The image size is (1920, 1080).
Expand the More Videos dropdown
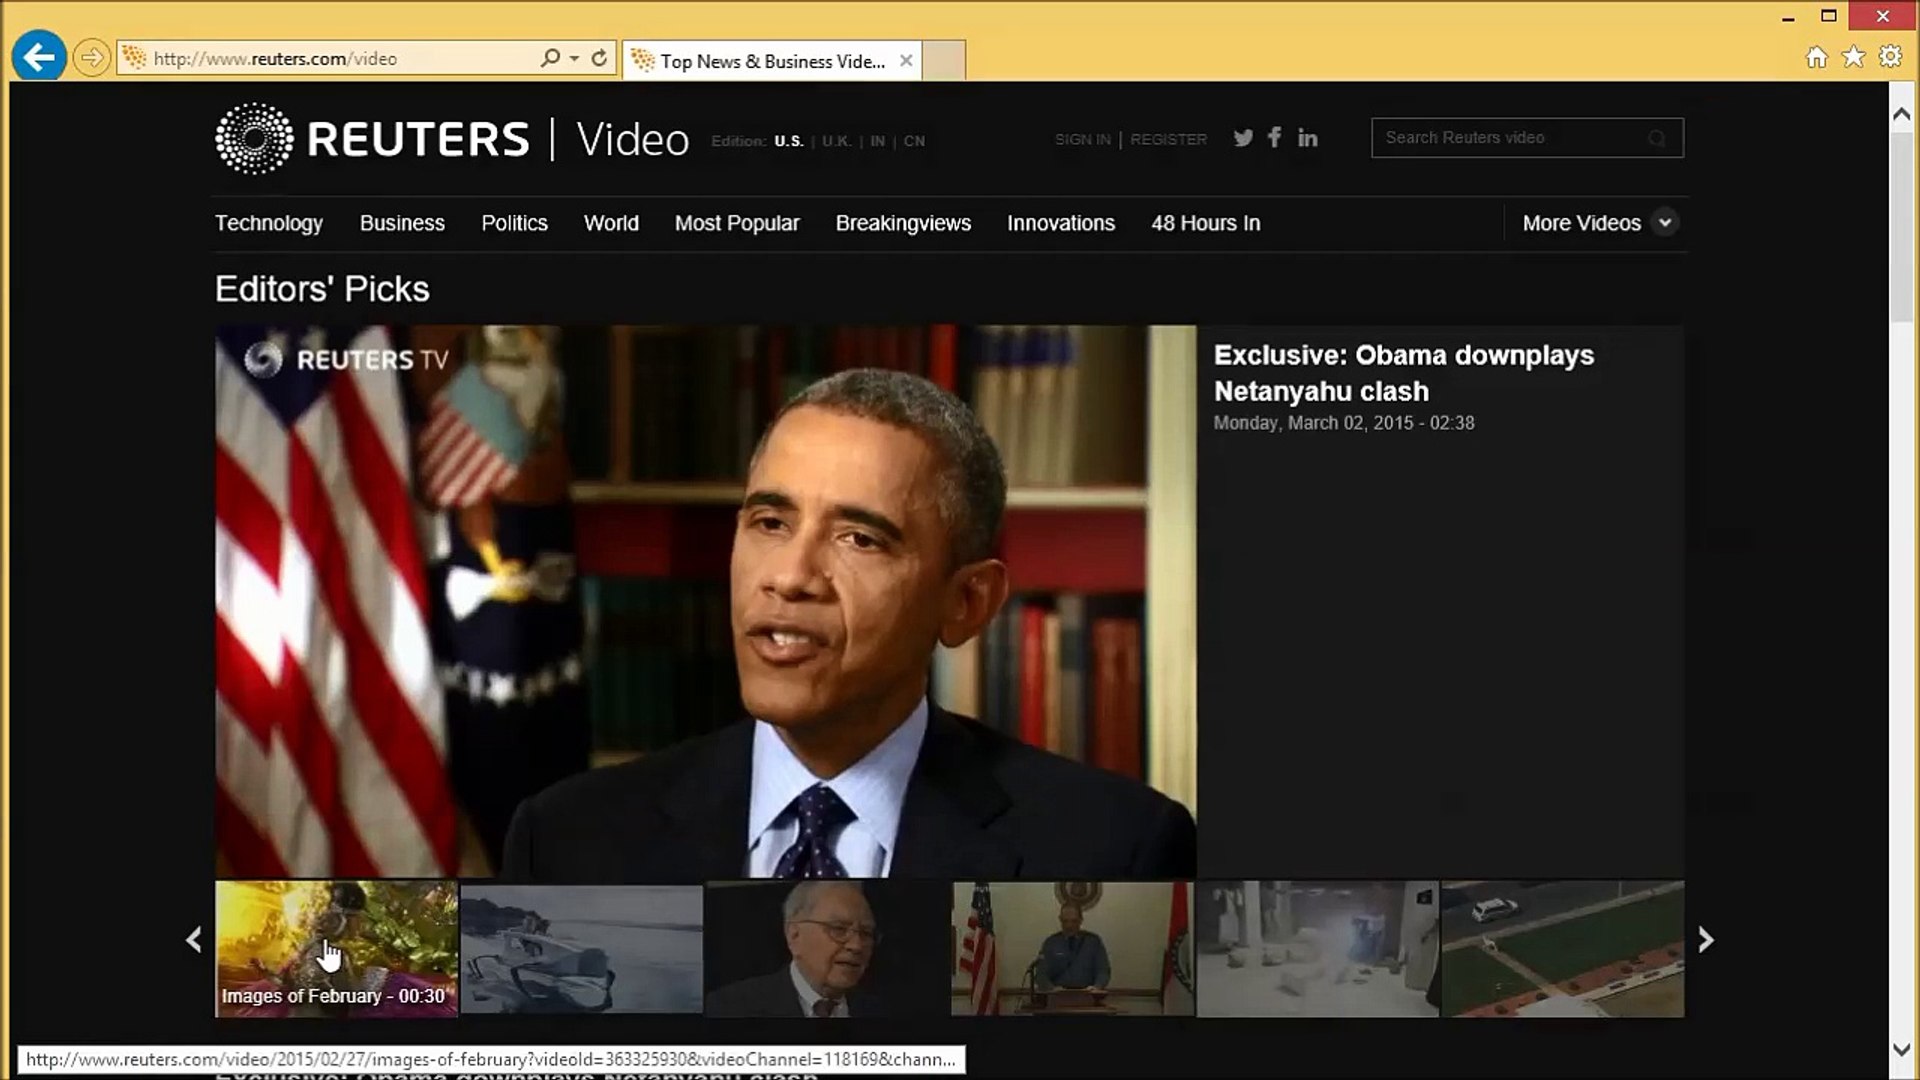(x=1663, y=223)
